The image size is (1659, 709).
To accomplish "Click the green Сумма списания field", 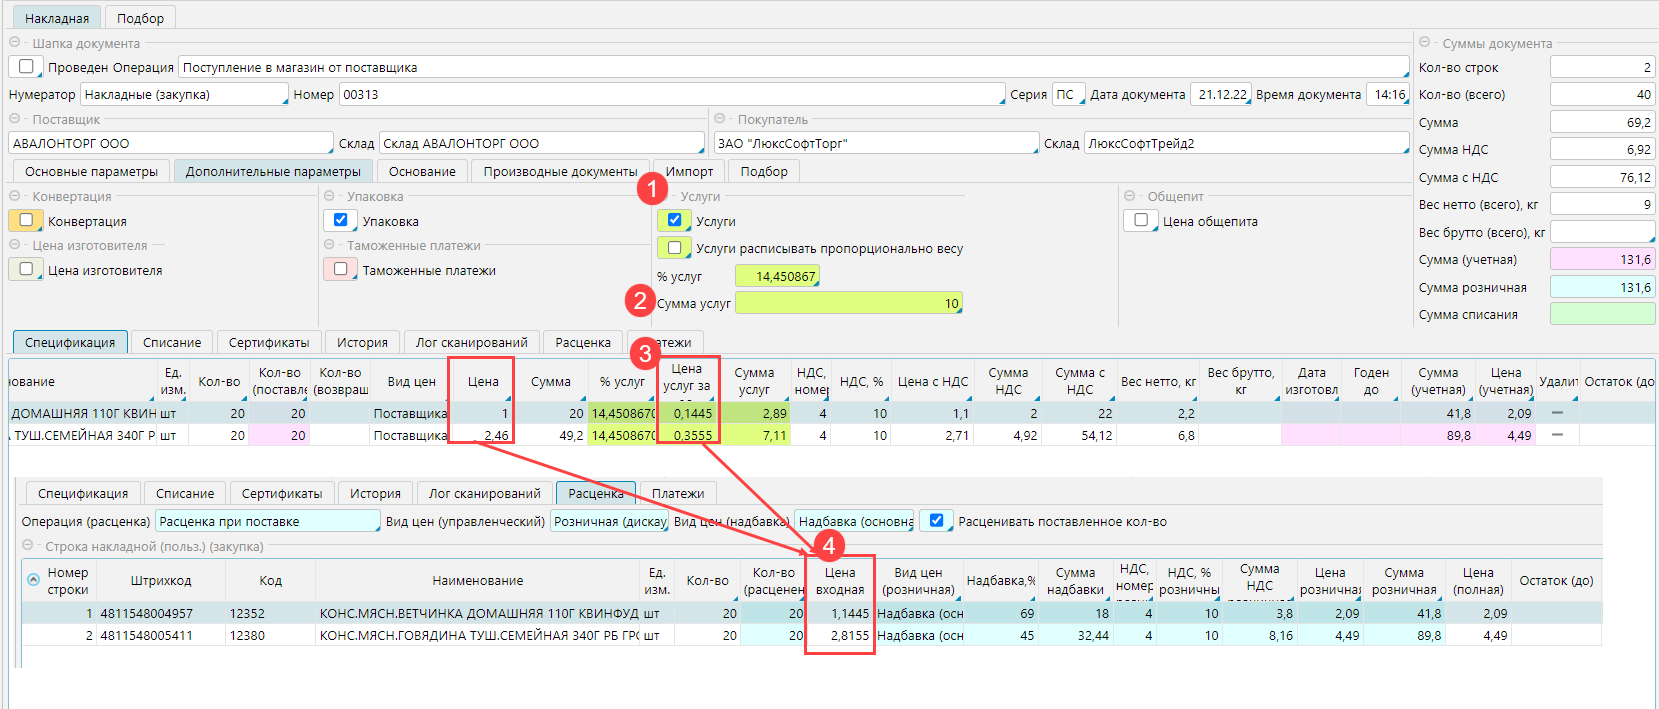I will (x=1602, y=314).
